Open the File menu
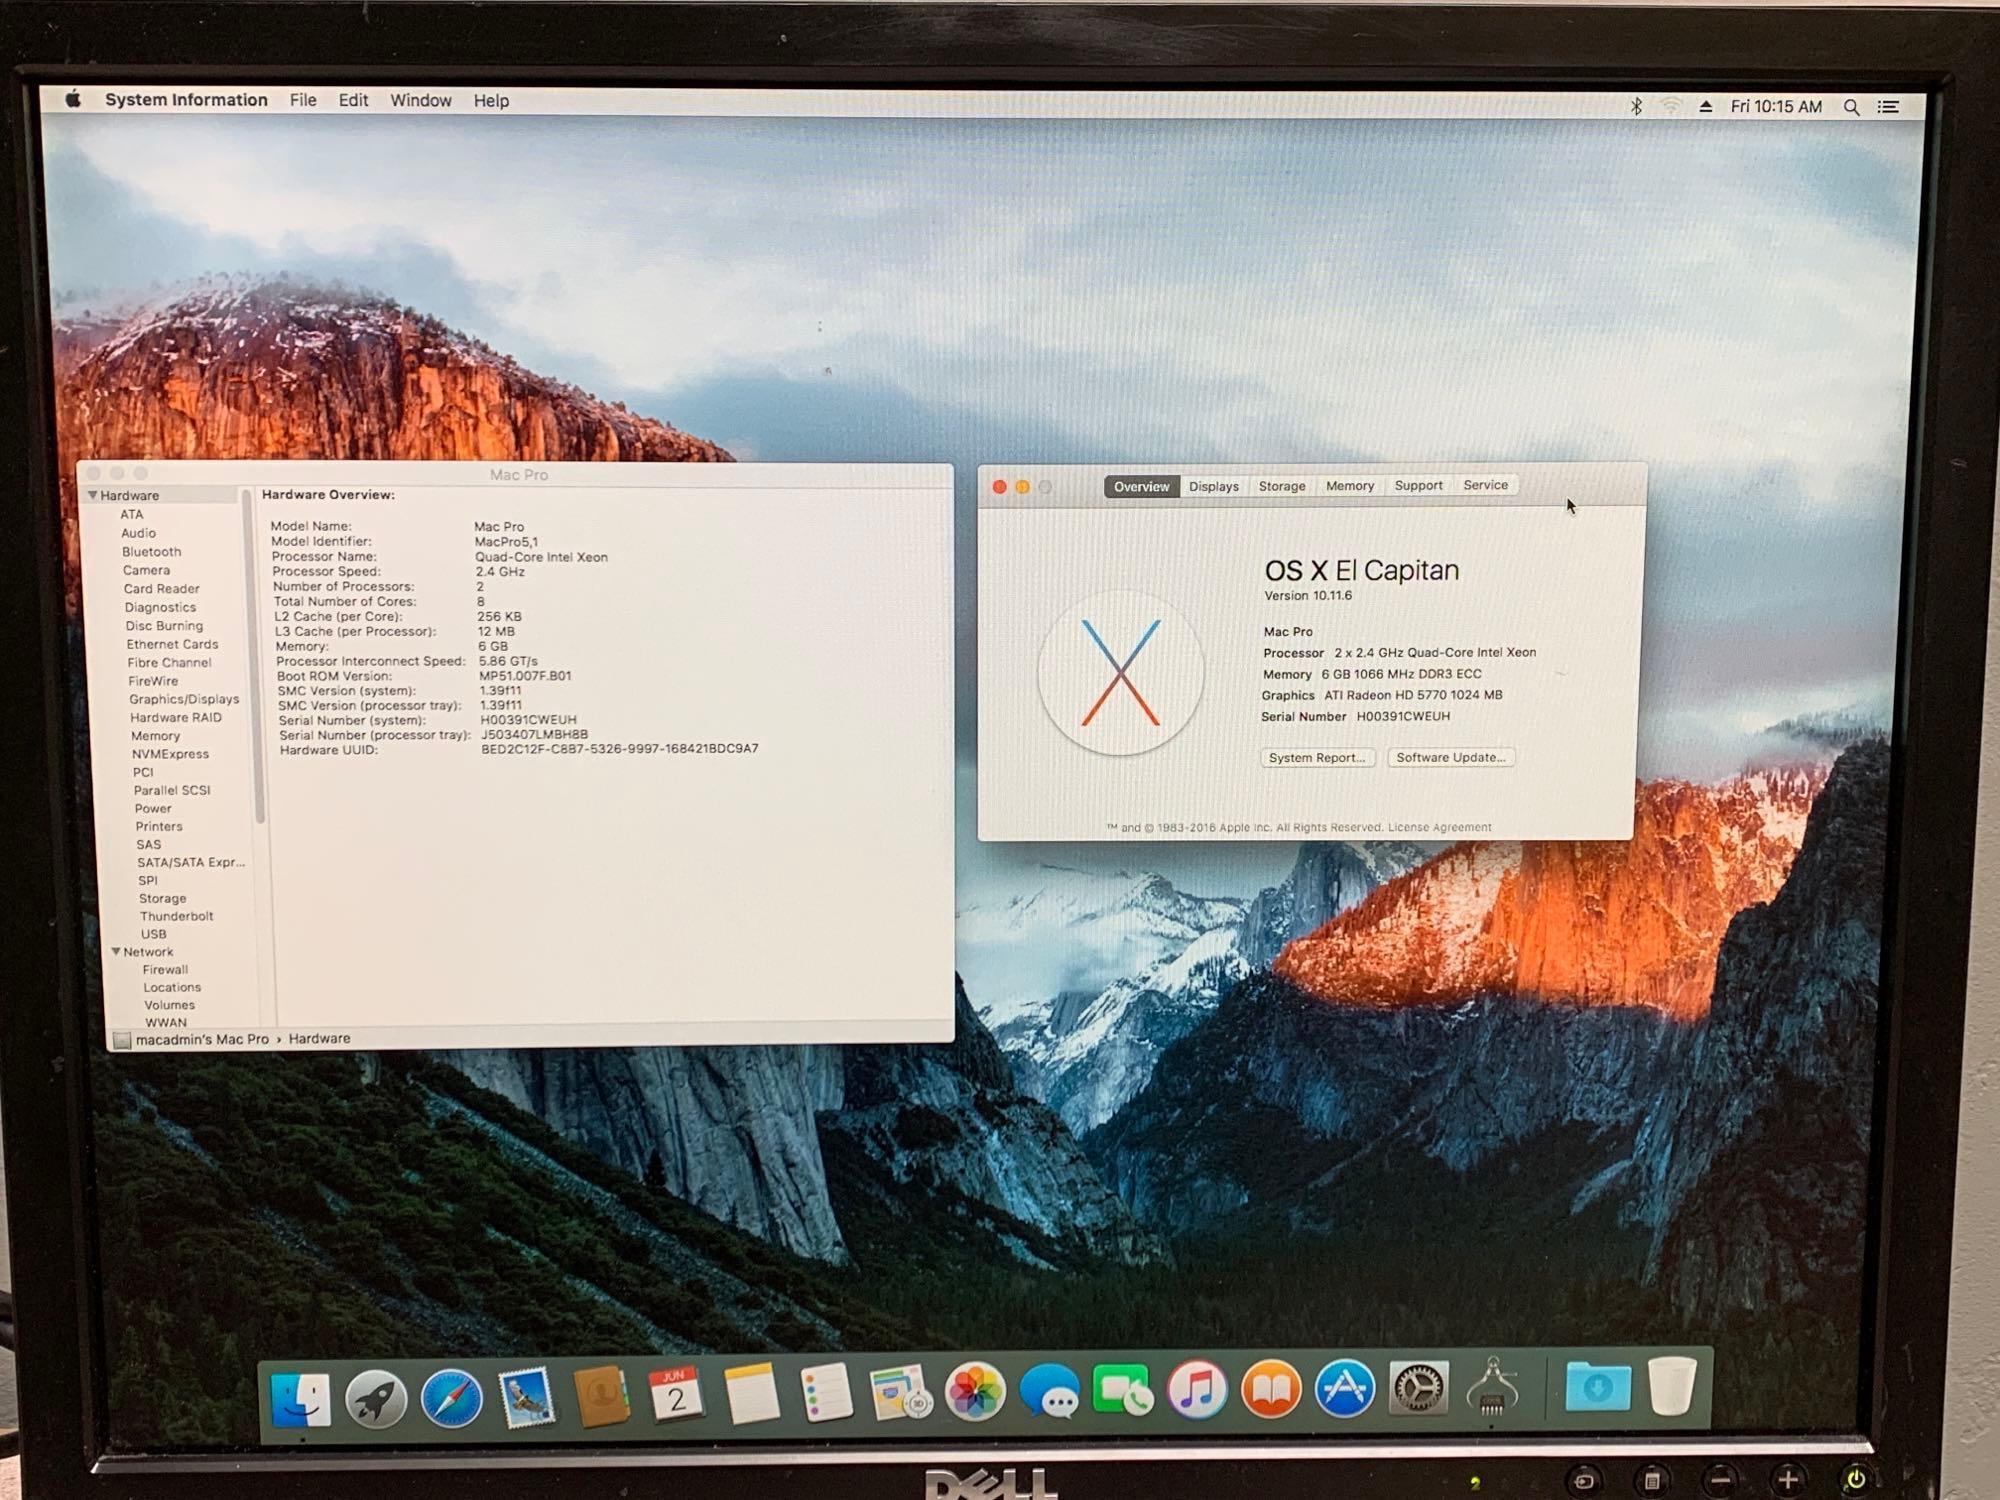The image size is (2000, 1500). (303, 100)
